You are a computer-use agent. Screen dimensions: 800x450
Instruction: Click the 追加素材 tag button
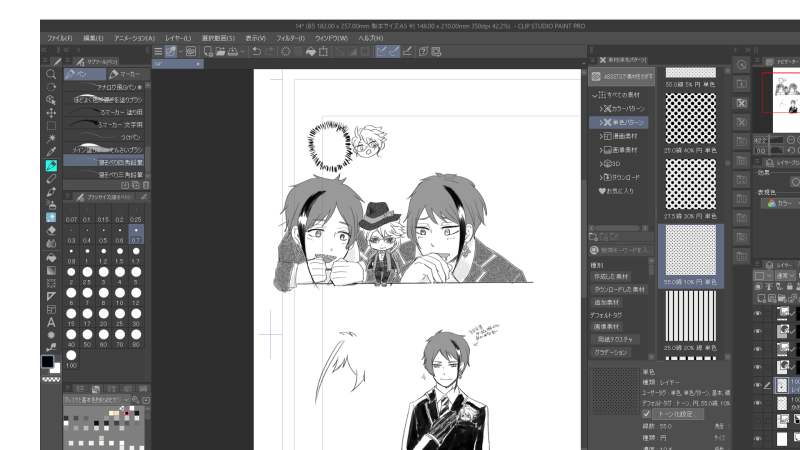click(x=607, y=303)
